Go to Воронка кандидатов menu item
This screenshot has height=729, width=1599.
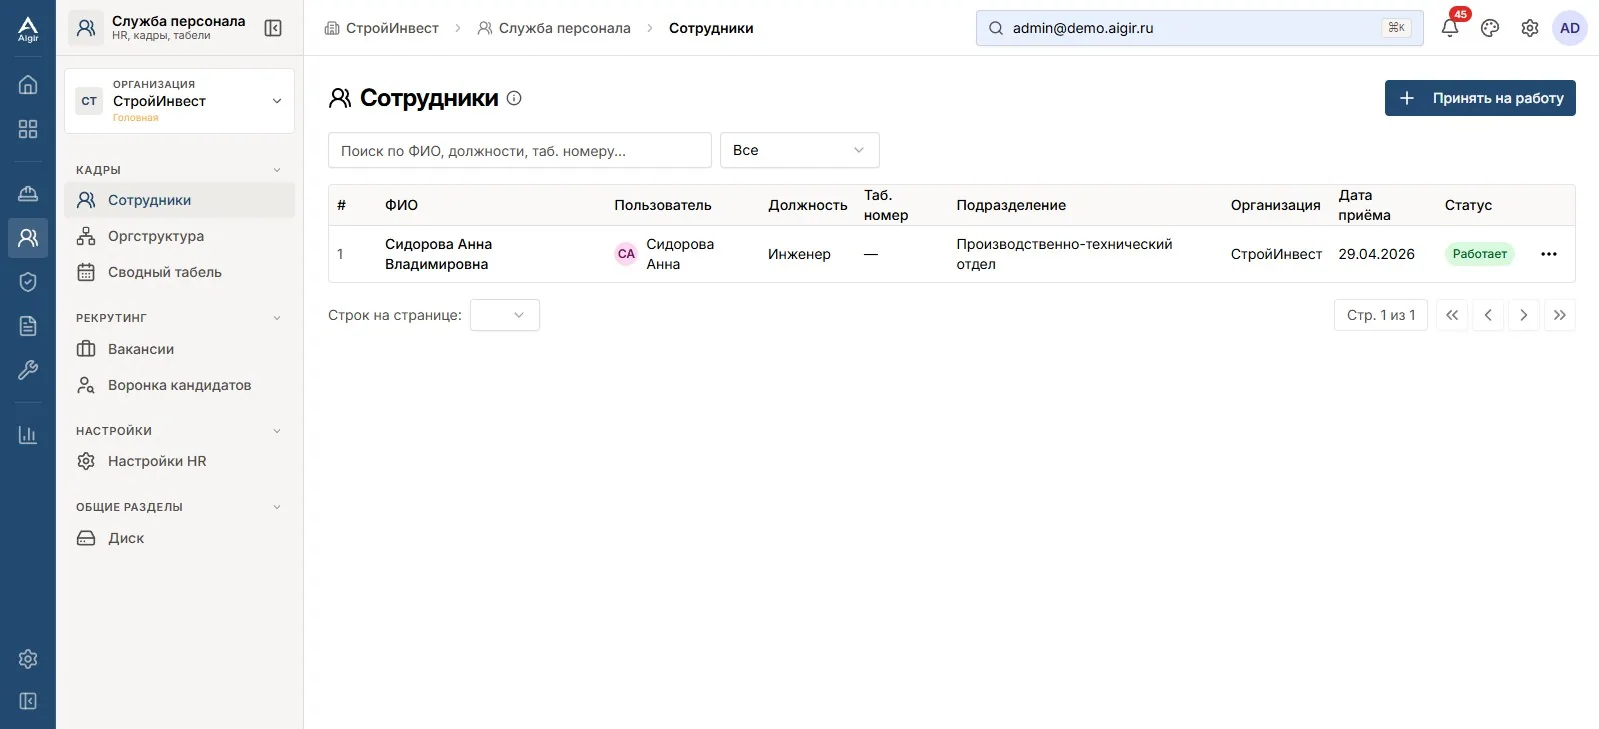click(x=179, y=385)
